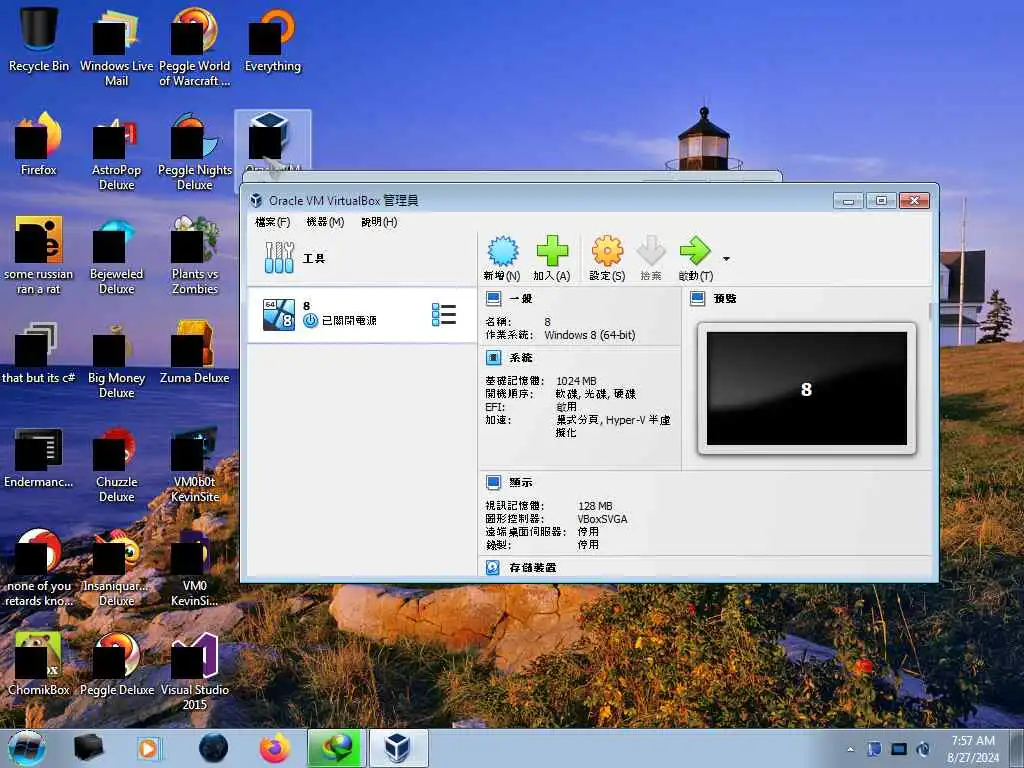Image resolution: width=1024 pixels, height=768 pixels.
Task: Select the Recycle Bin desktop icon
Action: coord(39,39)
